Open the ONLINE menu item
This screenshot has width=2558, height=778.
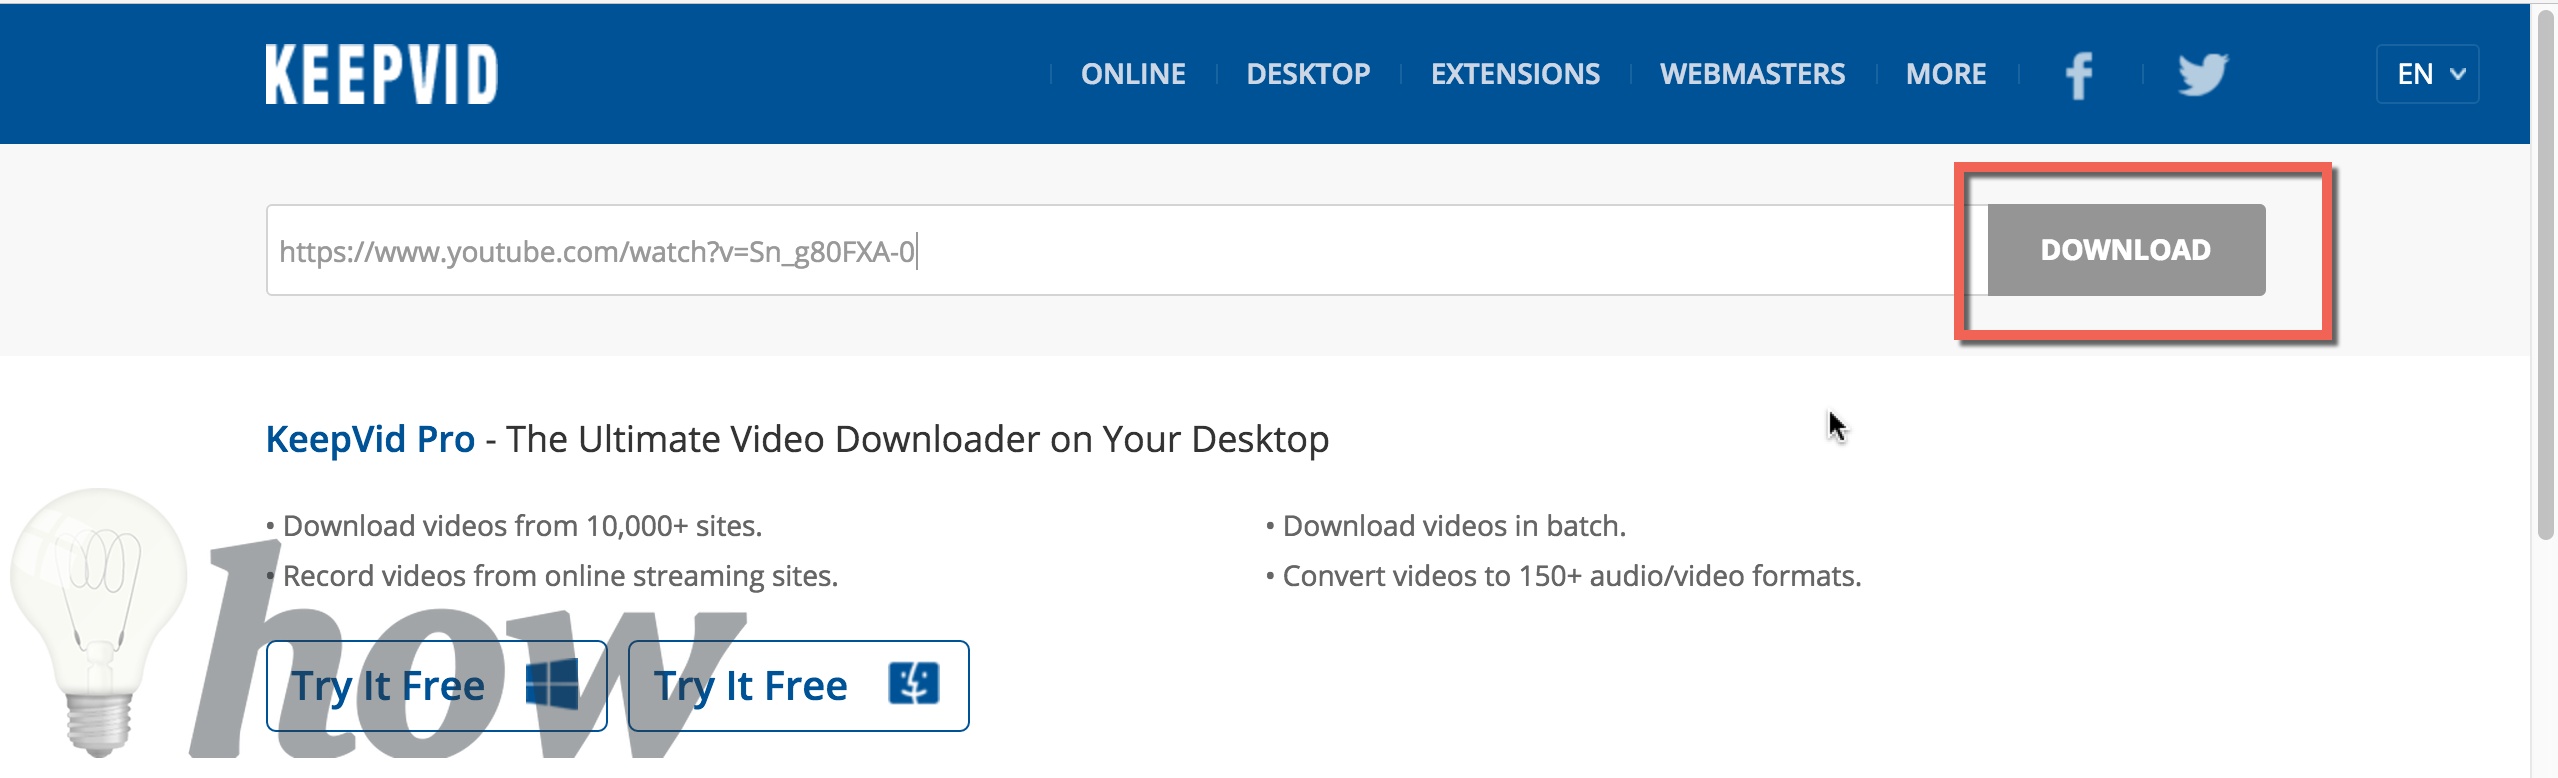pyautogui.click(x=1133, y=74)
